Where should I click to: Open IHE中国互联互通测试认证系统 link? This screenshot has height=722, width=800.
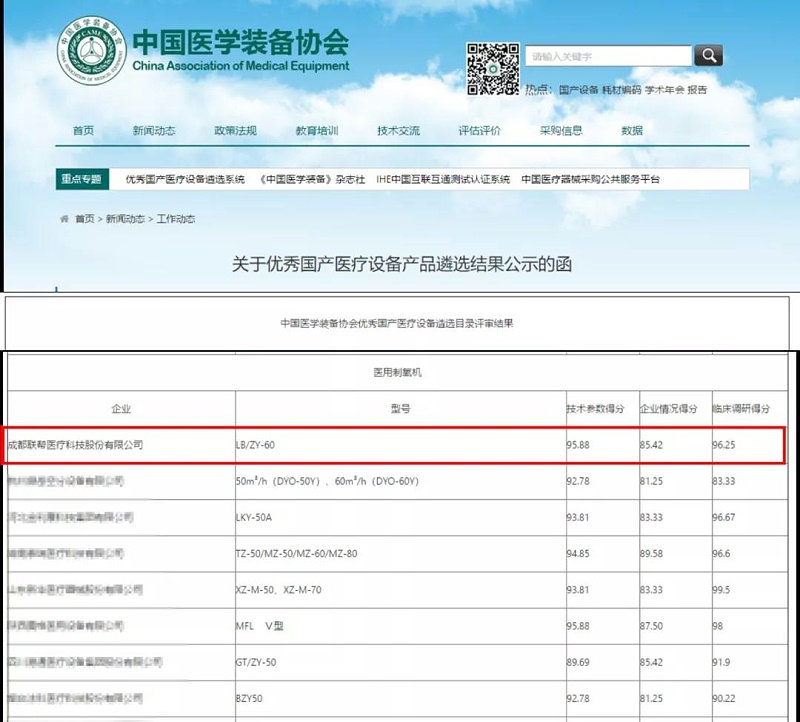tap(443, 179)
